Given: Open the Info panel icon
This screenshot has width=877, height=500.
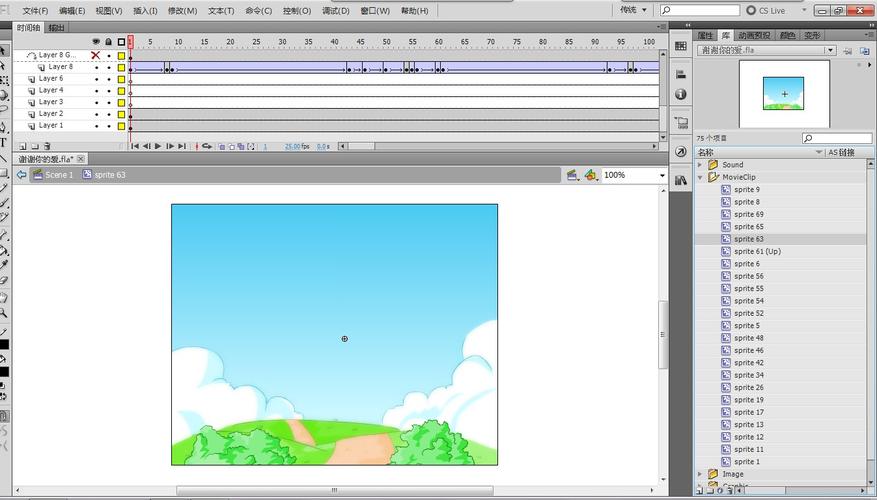Looking at the screenshot, I should 681,94.
